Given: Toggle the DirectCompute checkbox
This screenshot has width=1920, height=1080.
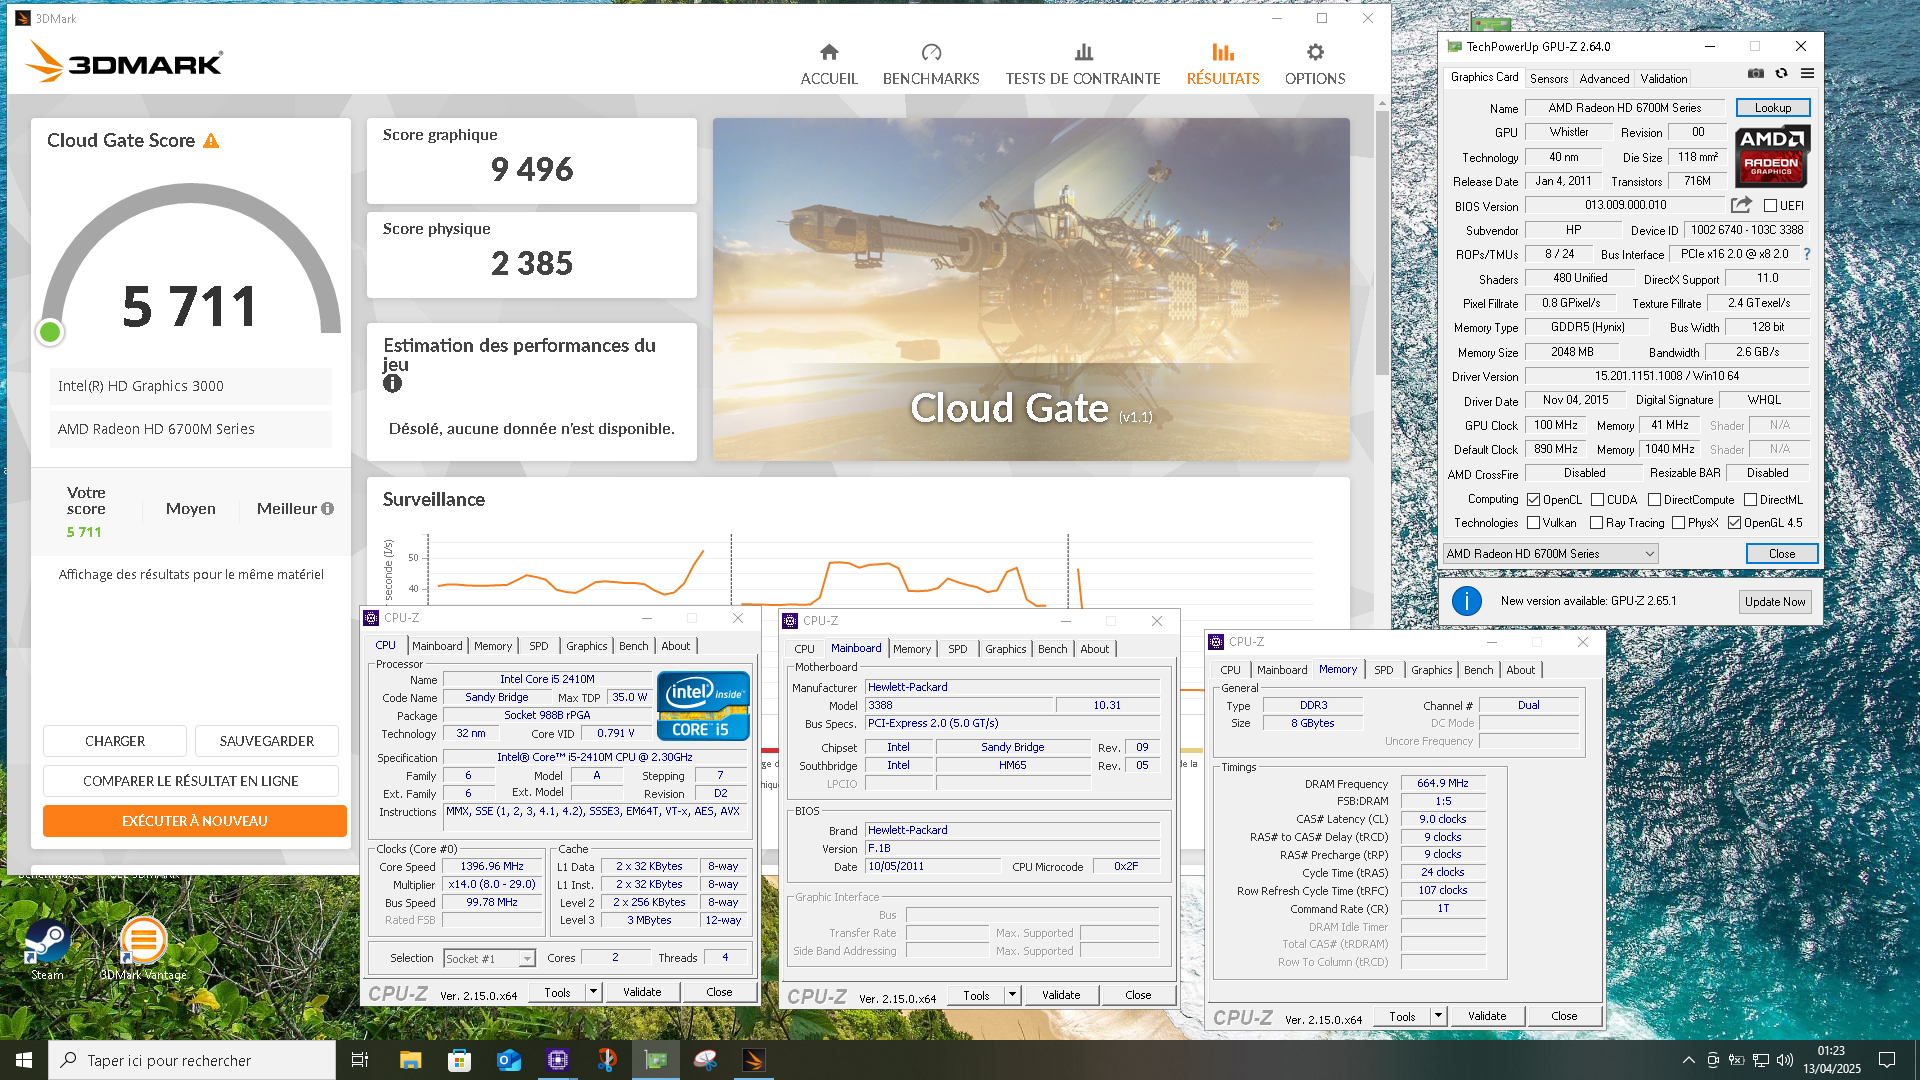Looking at the screenshot, I should (x=1654, y=500).
